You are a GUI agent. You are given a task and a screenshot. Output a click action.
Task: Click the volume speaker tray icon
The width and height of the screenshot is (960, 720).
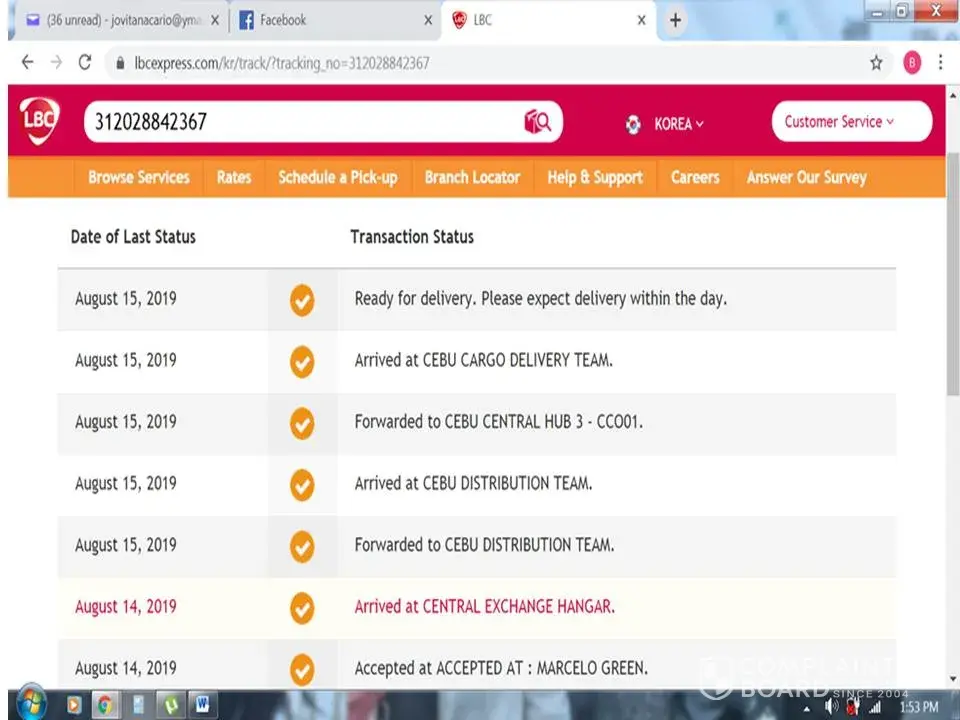[831, 707]
